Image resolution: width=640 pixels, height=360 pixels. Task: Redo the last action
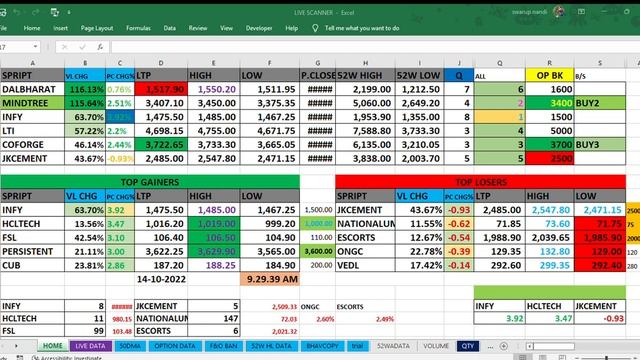pos(35,13)
